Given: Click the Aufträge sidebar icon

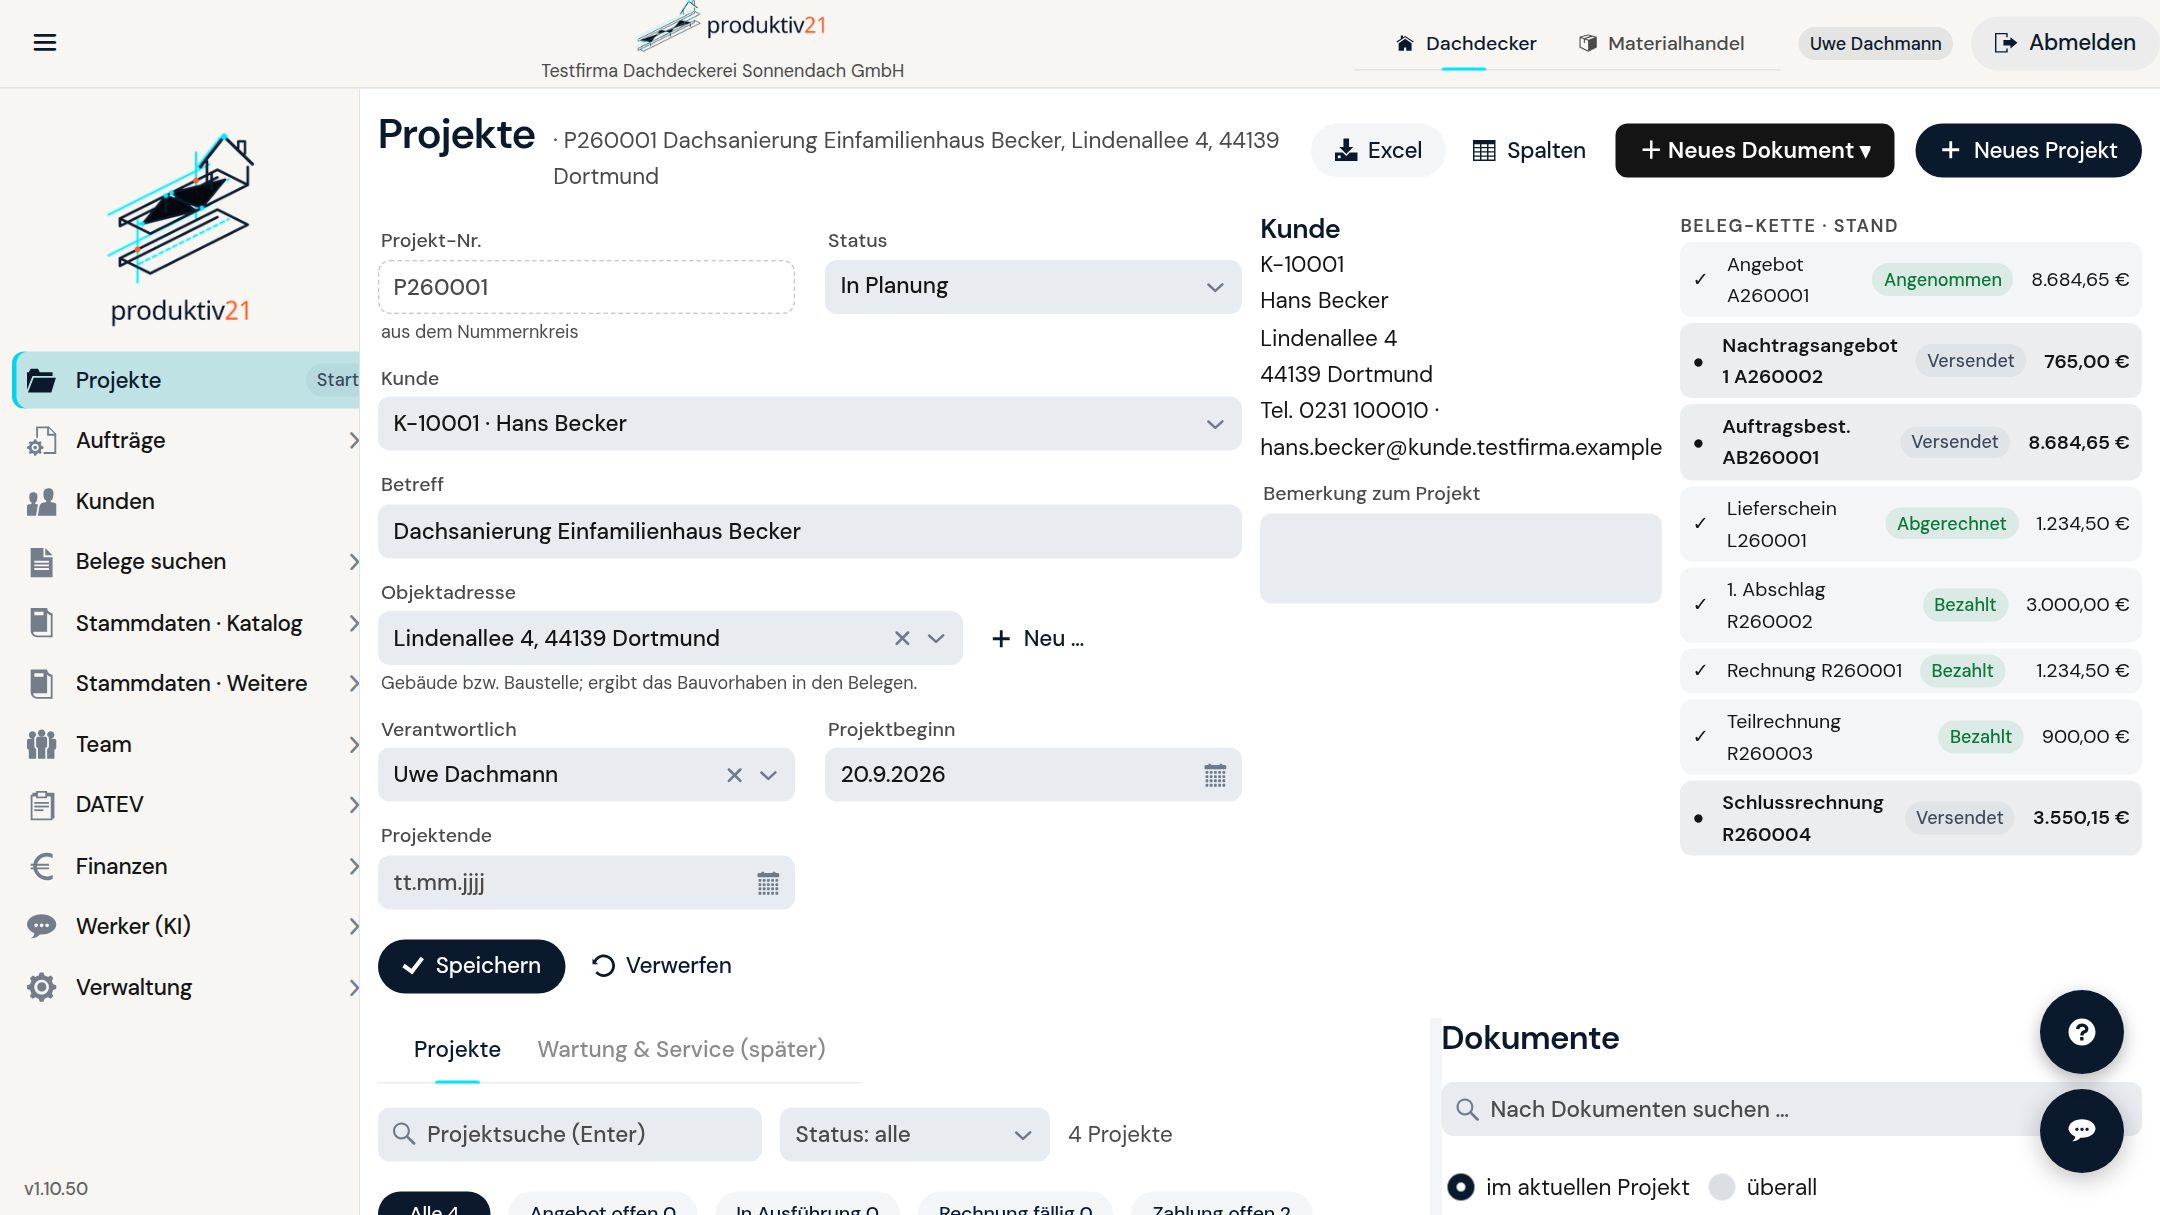Looking at the screenshot, I should 41,441.
